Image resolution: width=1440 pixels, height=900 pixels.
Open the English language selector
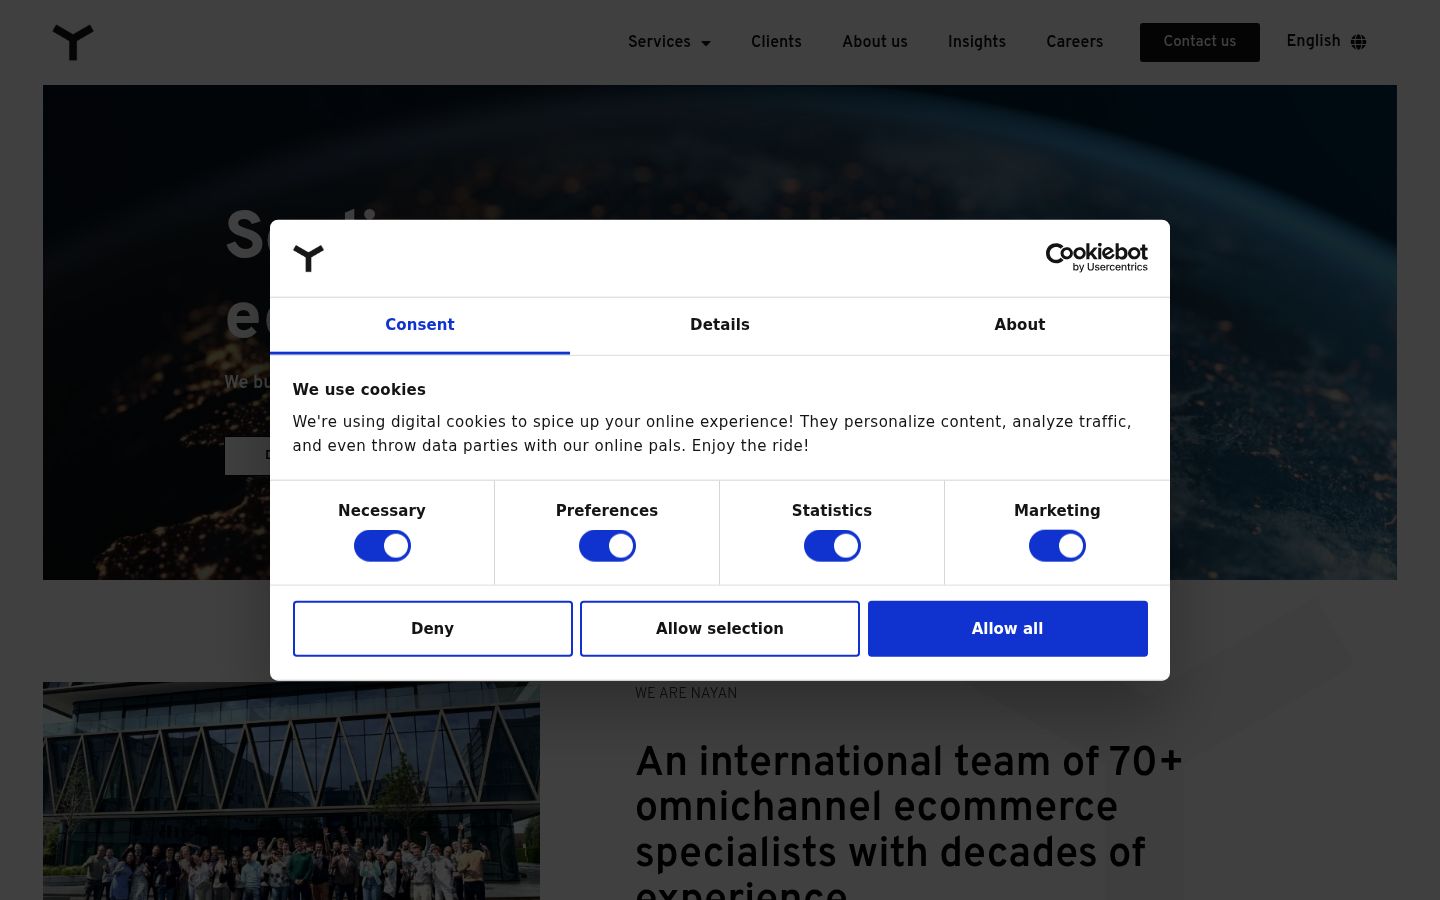tap(1326, 41)
